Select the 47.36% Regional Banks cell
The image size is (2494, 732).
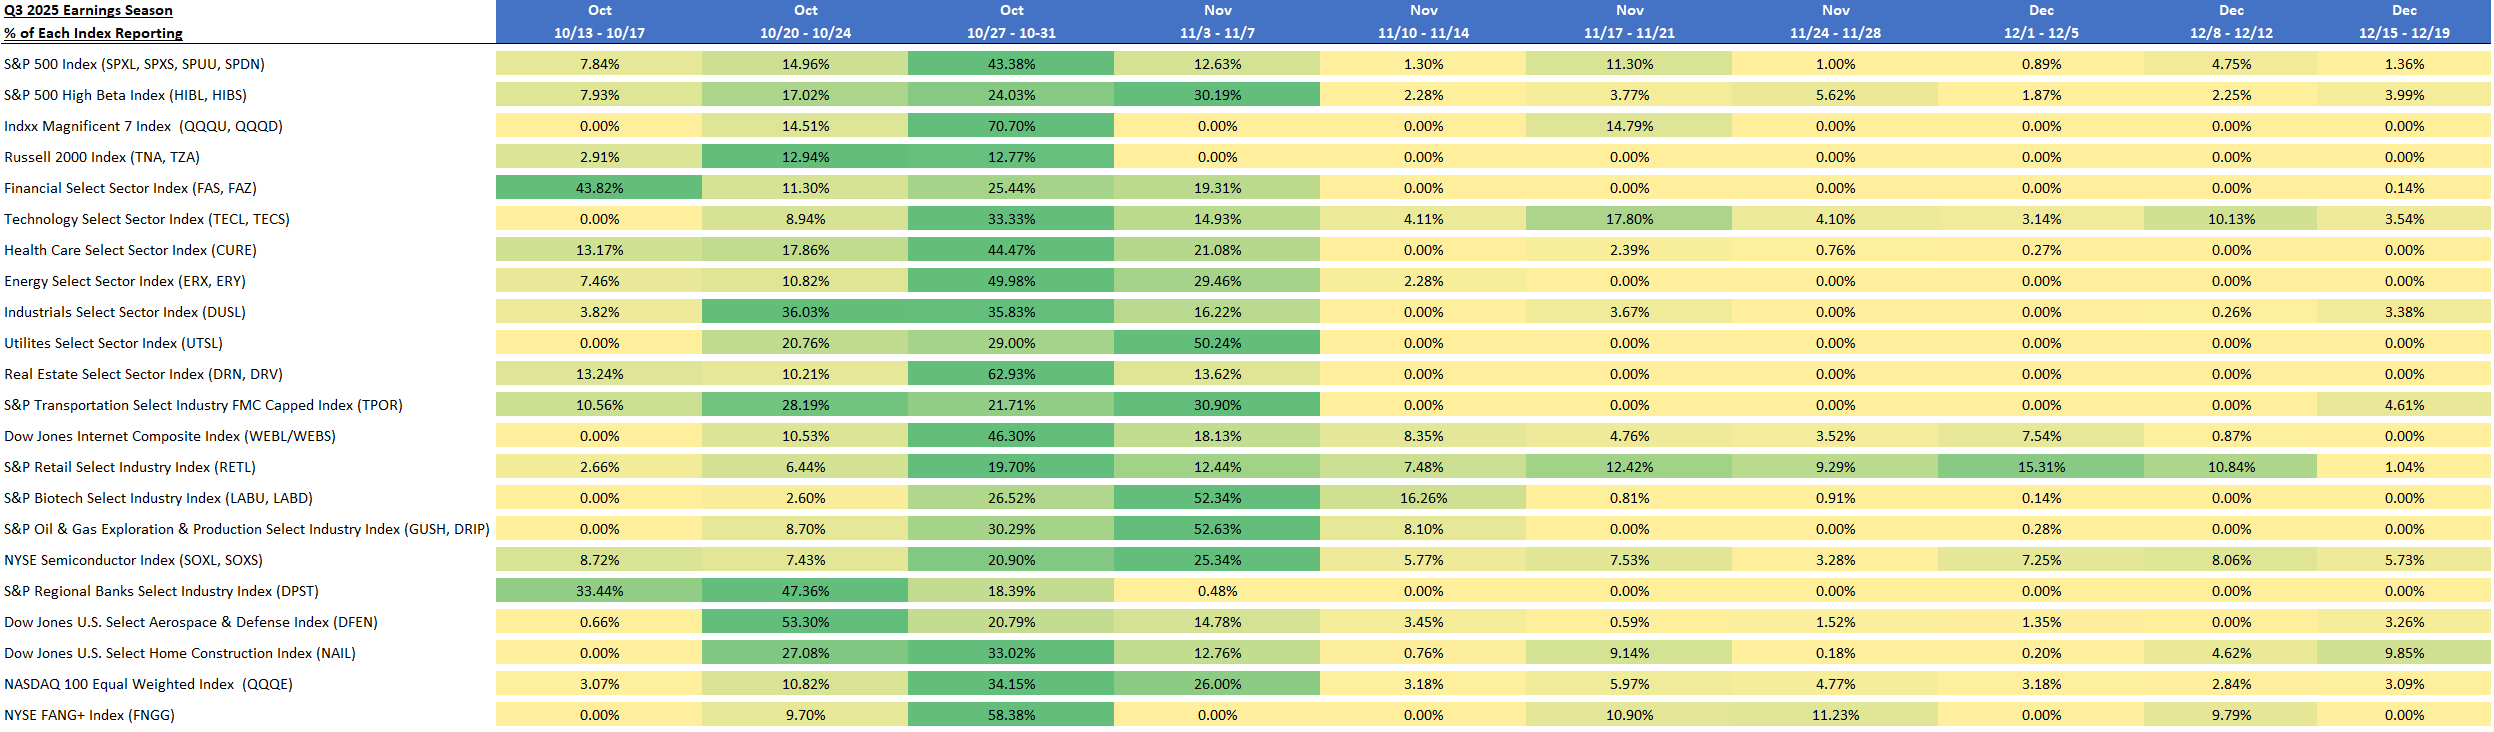pyautogui.click(x=805, y=591)
